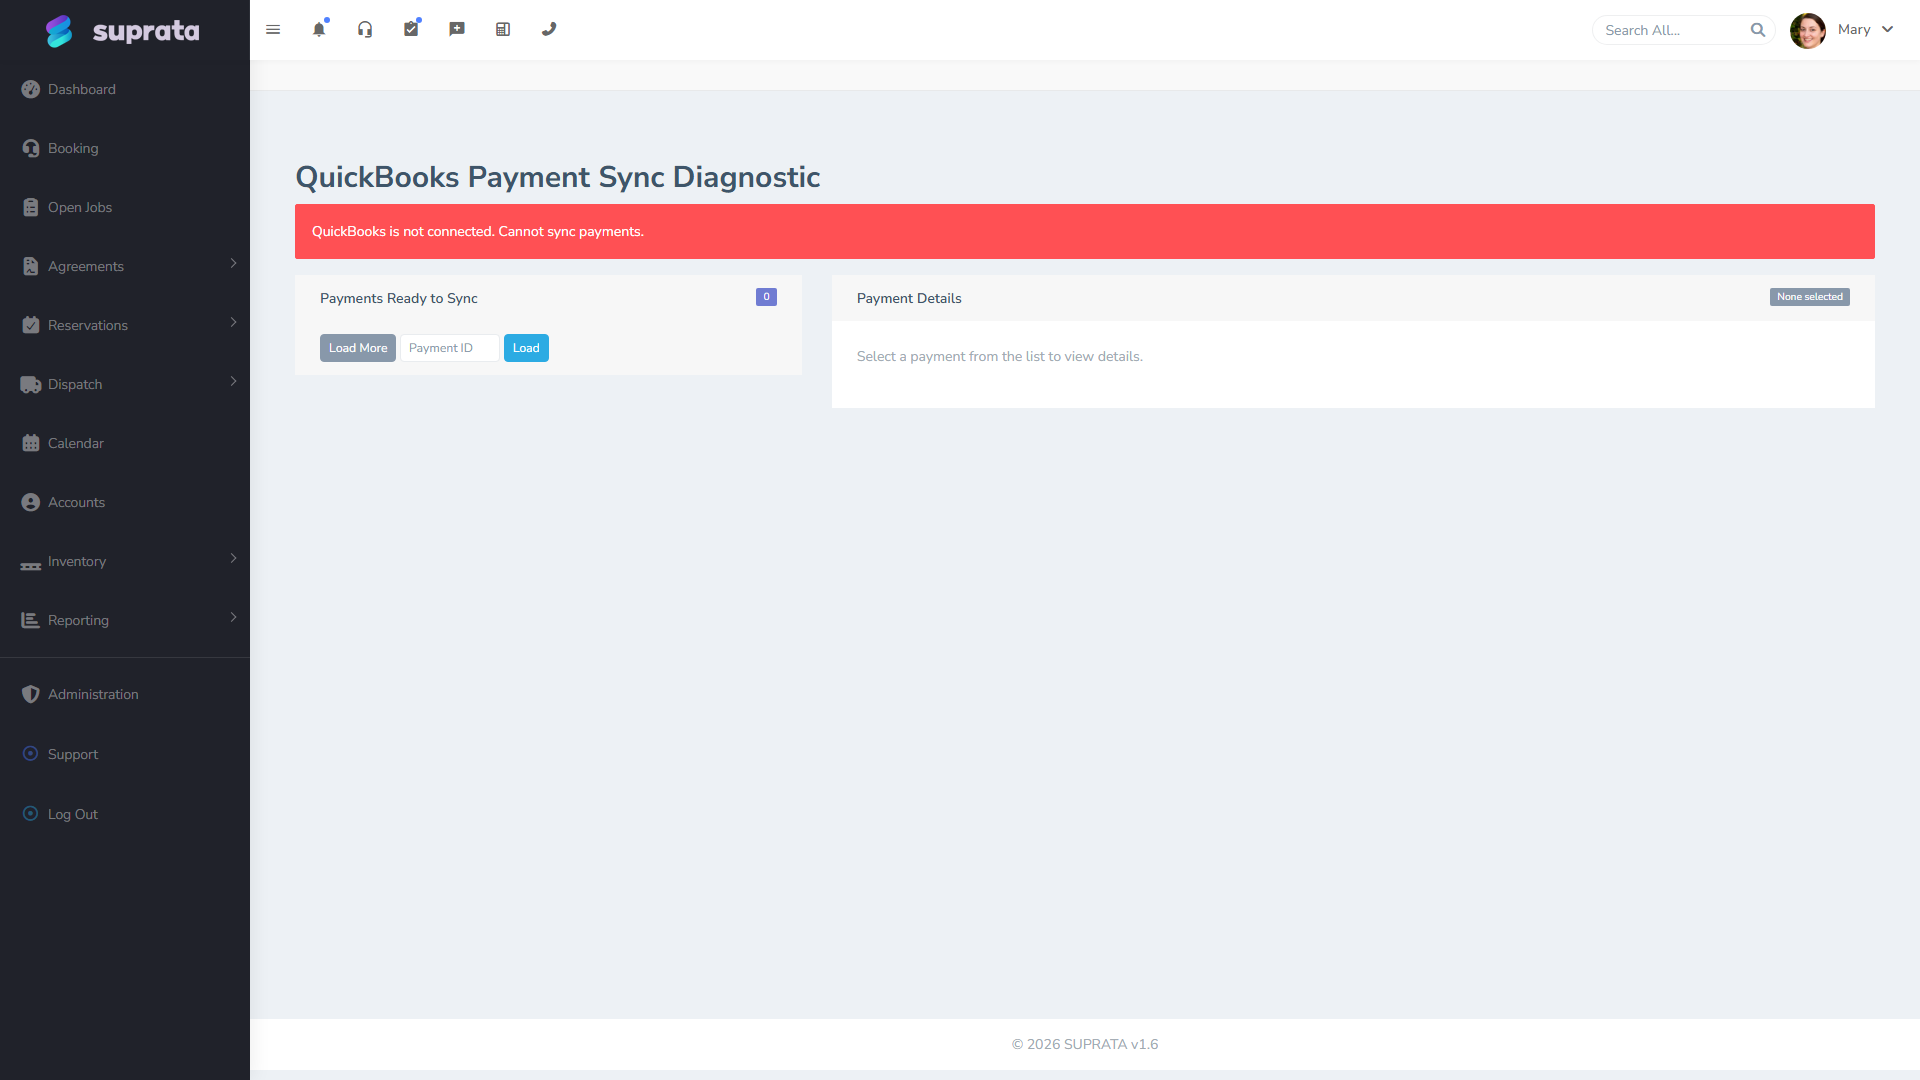Click the Suprata logo icon
The width and height of the screenshot is (1920, 1080).
tap(59, 31)
